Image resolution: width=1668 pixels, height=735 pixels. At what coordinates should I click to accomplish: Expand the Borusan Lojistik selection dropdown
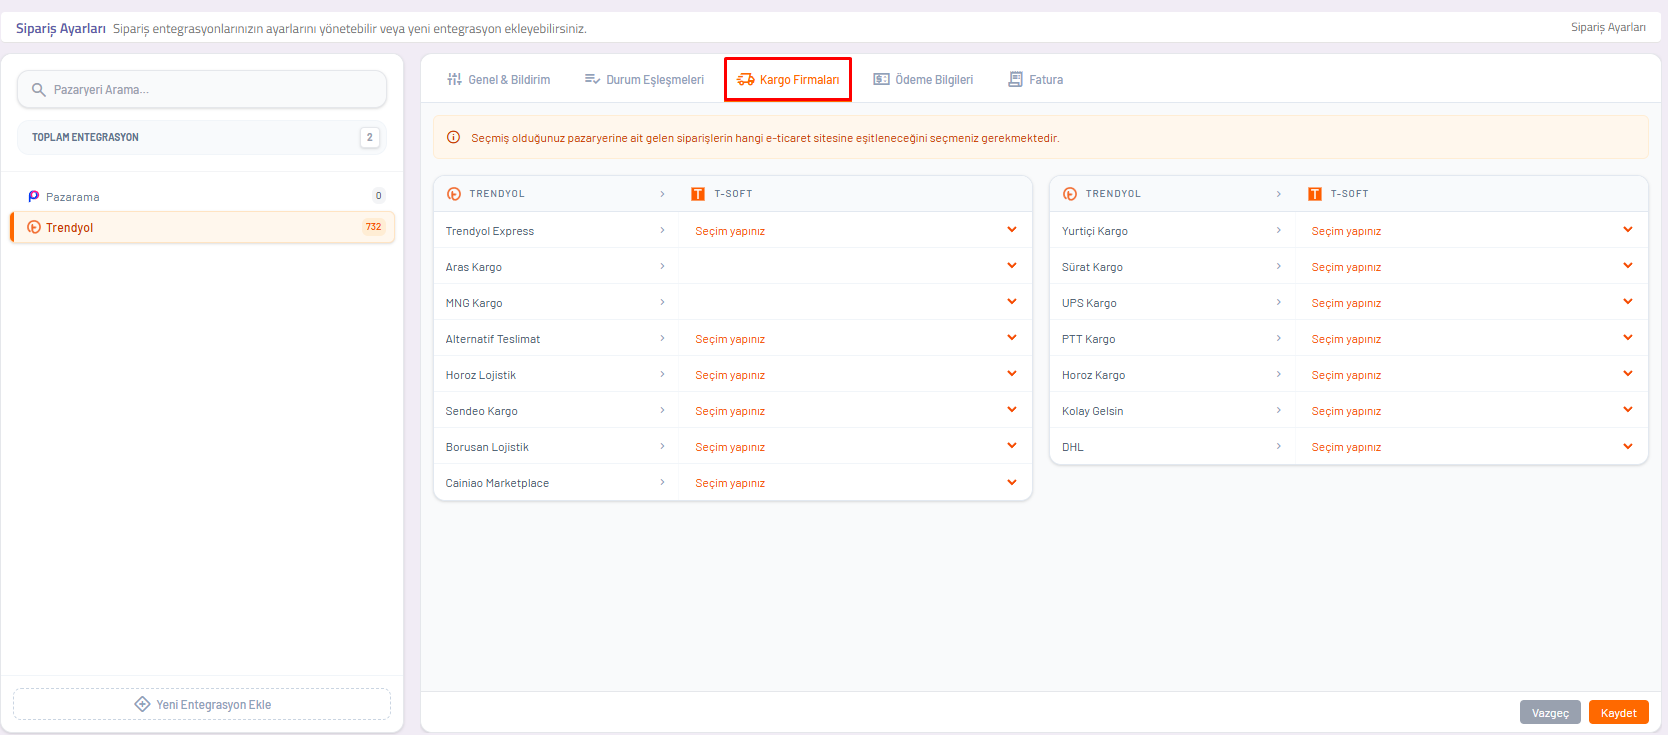[855, 446]
